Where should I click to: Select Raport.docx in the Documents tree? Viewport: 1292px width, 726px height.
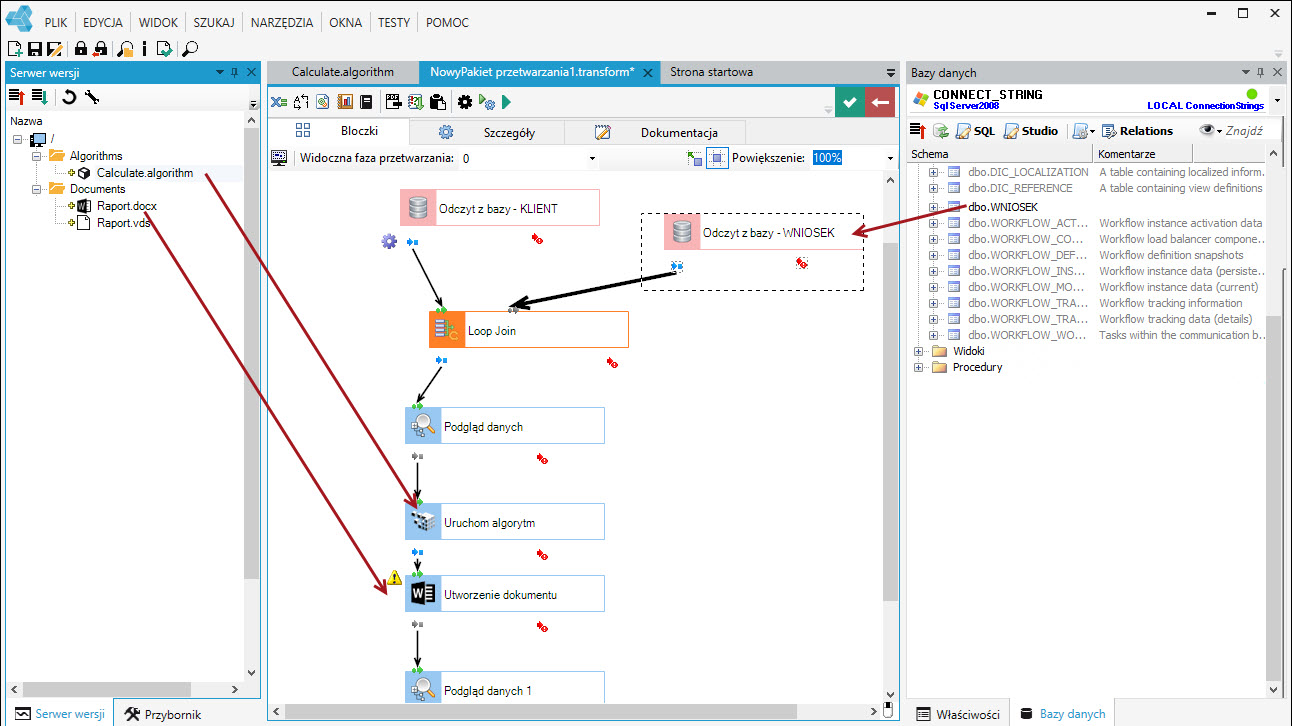point(127,206)
